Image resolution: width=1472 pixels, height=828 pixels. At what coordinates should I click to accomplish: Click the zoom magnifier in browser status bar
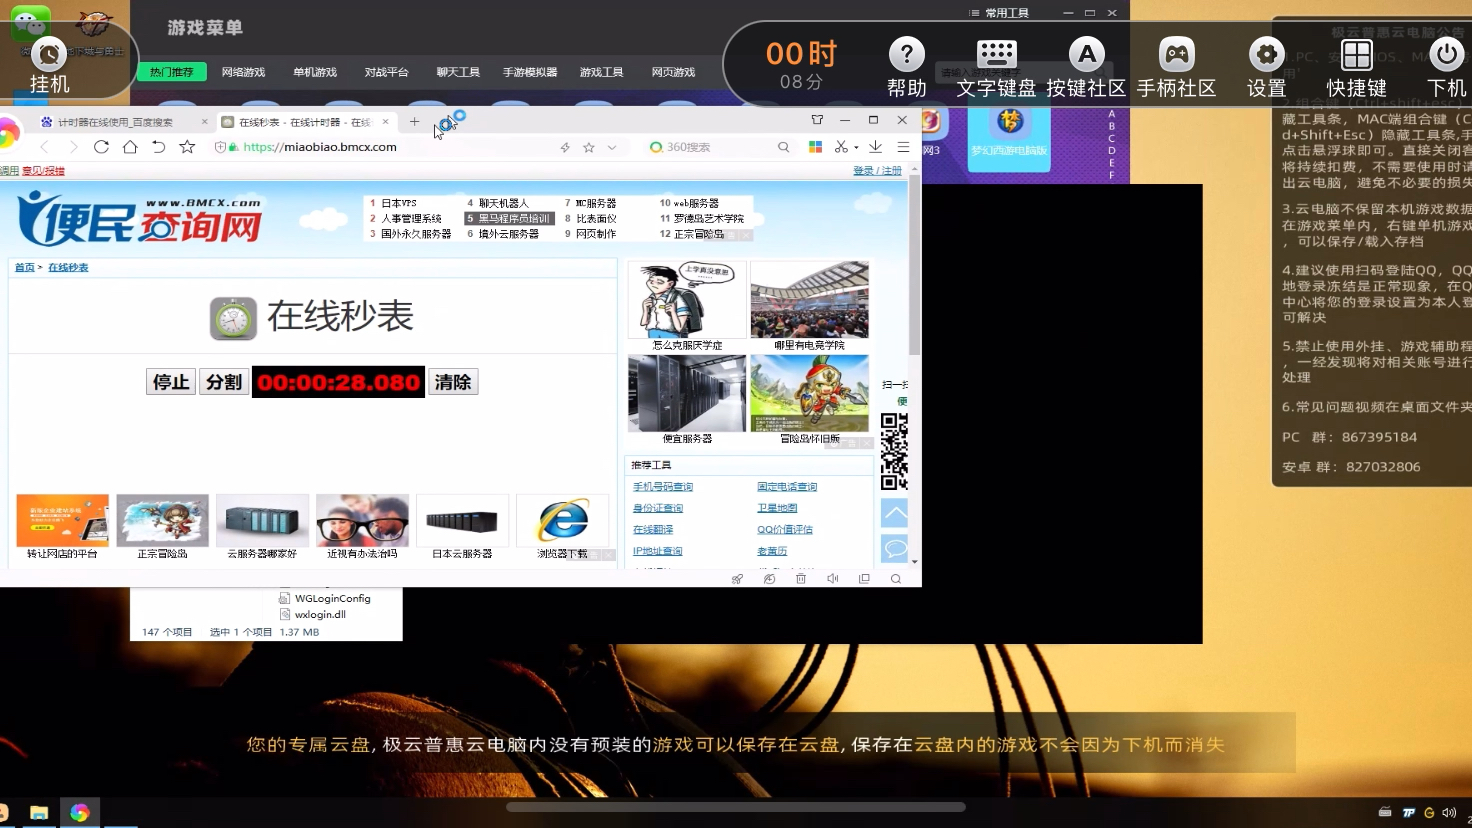pyautogui.click(x=896, y=579)
